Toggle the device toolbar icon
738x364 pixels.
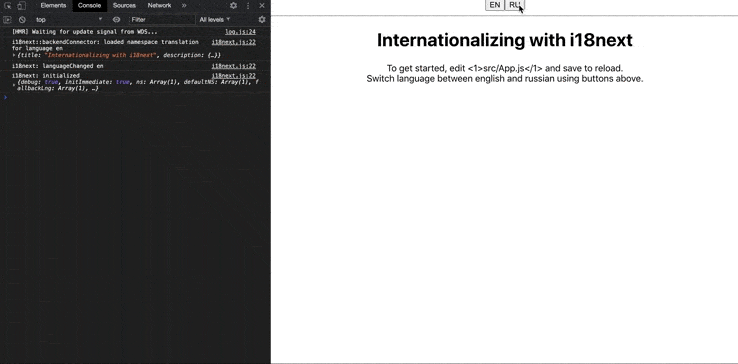pos(21,6)
